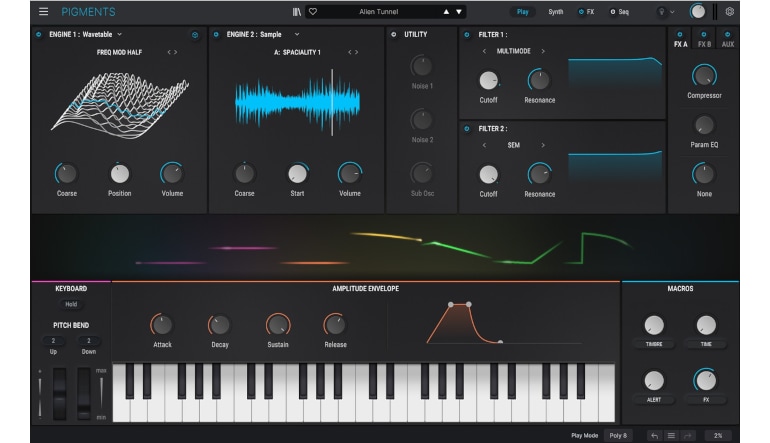Click the undo arrow in status bar

pyautogui.click(x=654, y=436)
